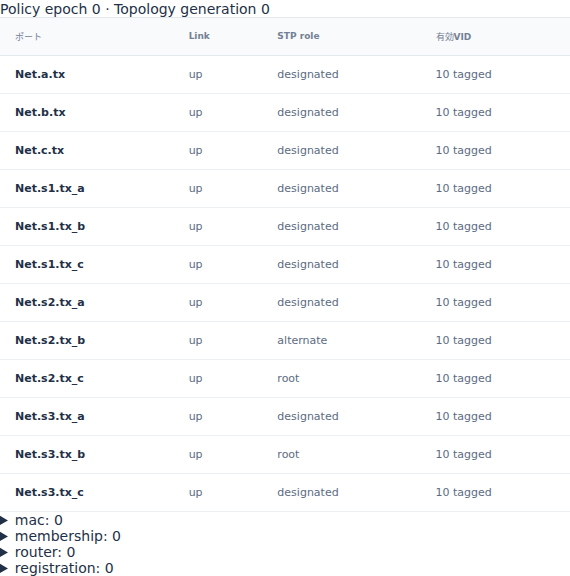Click the ポート column header

click(28, 36)
